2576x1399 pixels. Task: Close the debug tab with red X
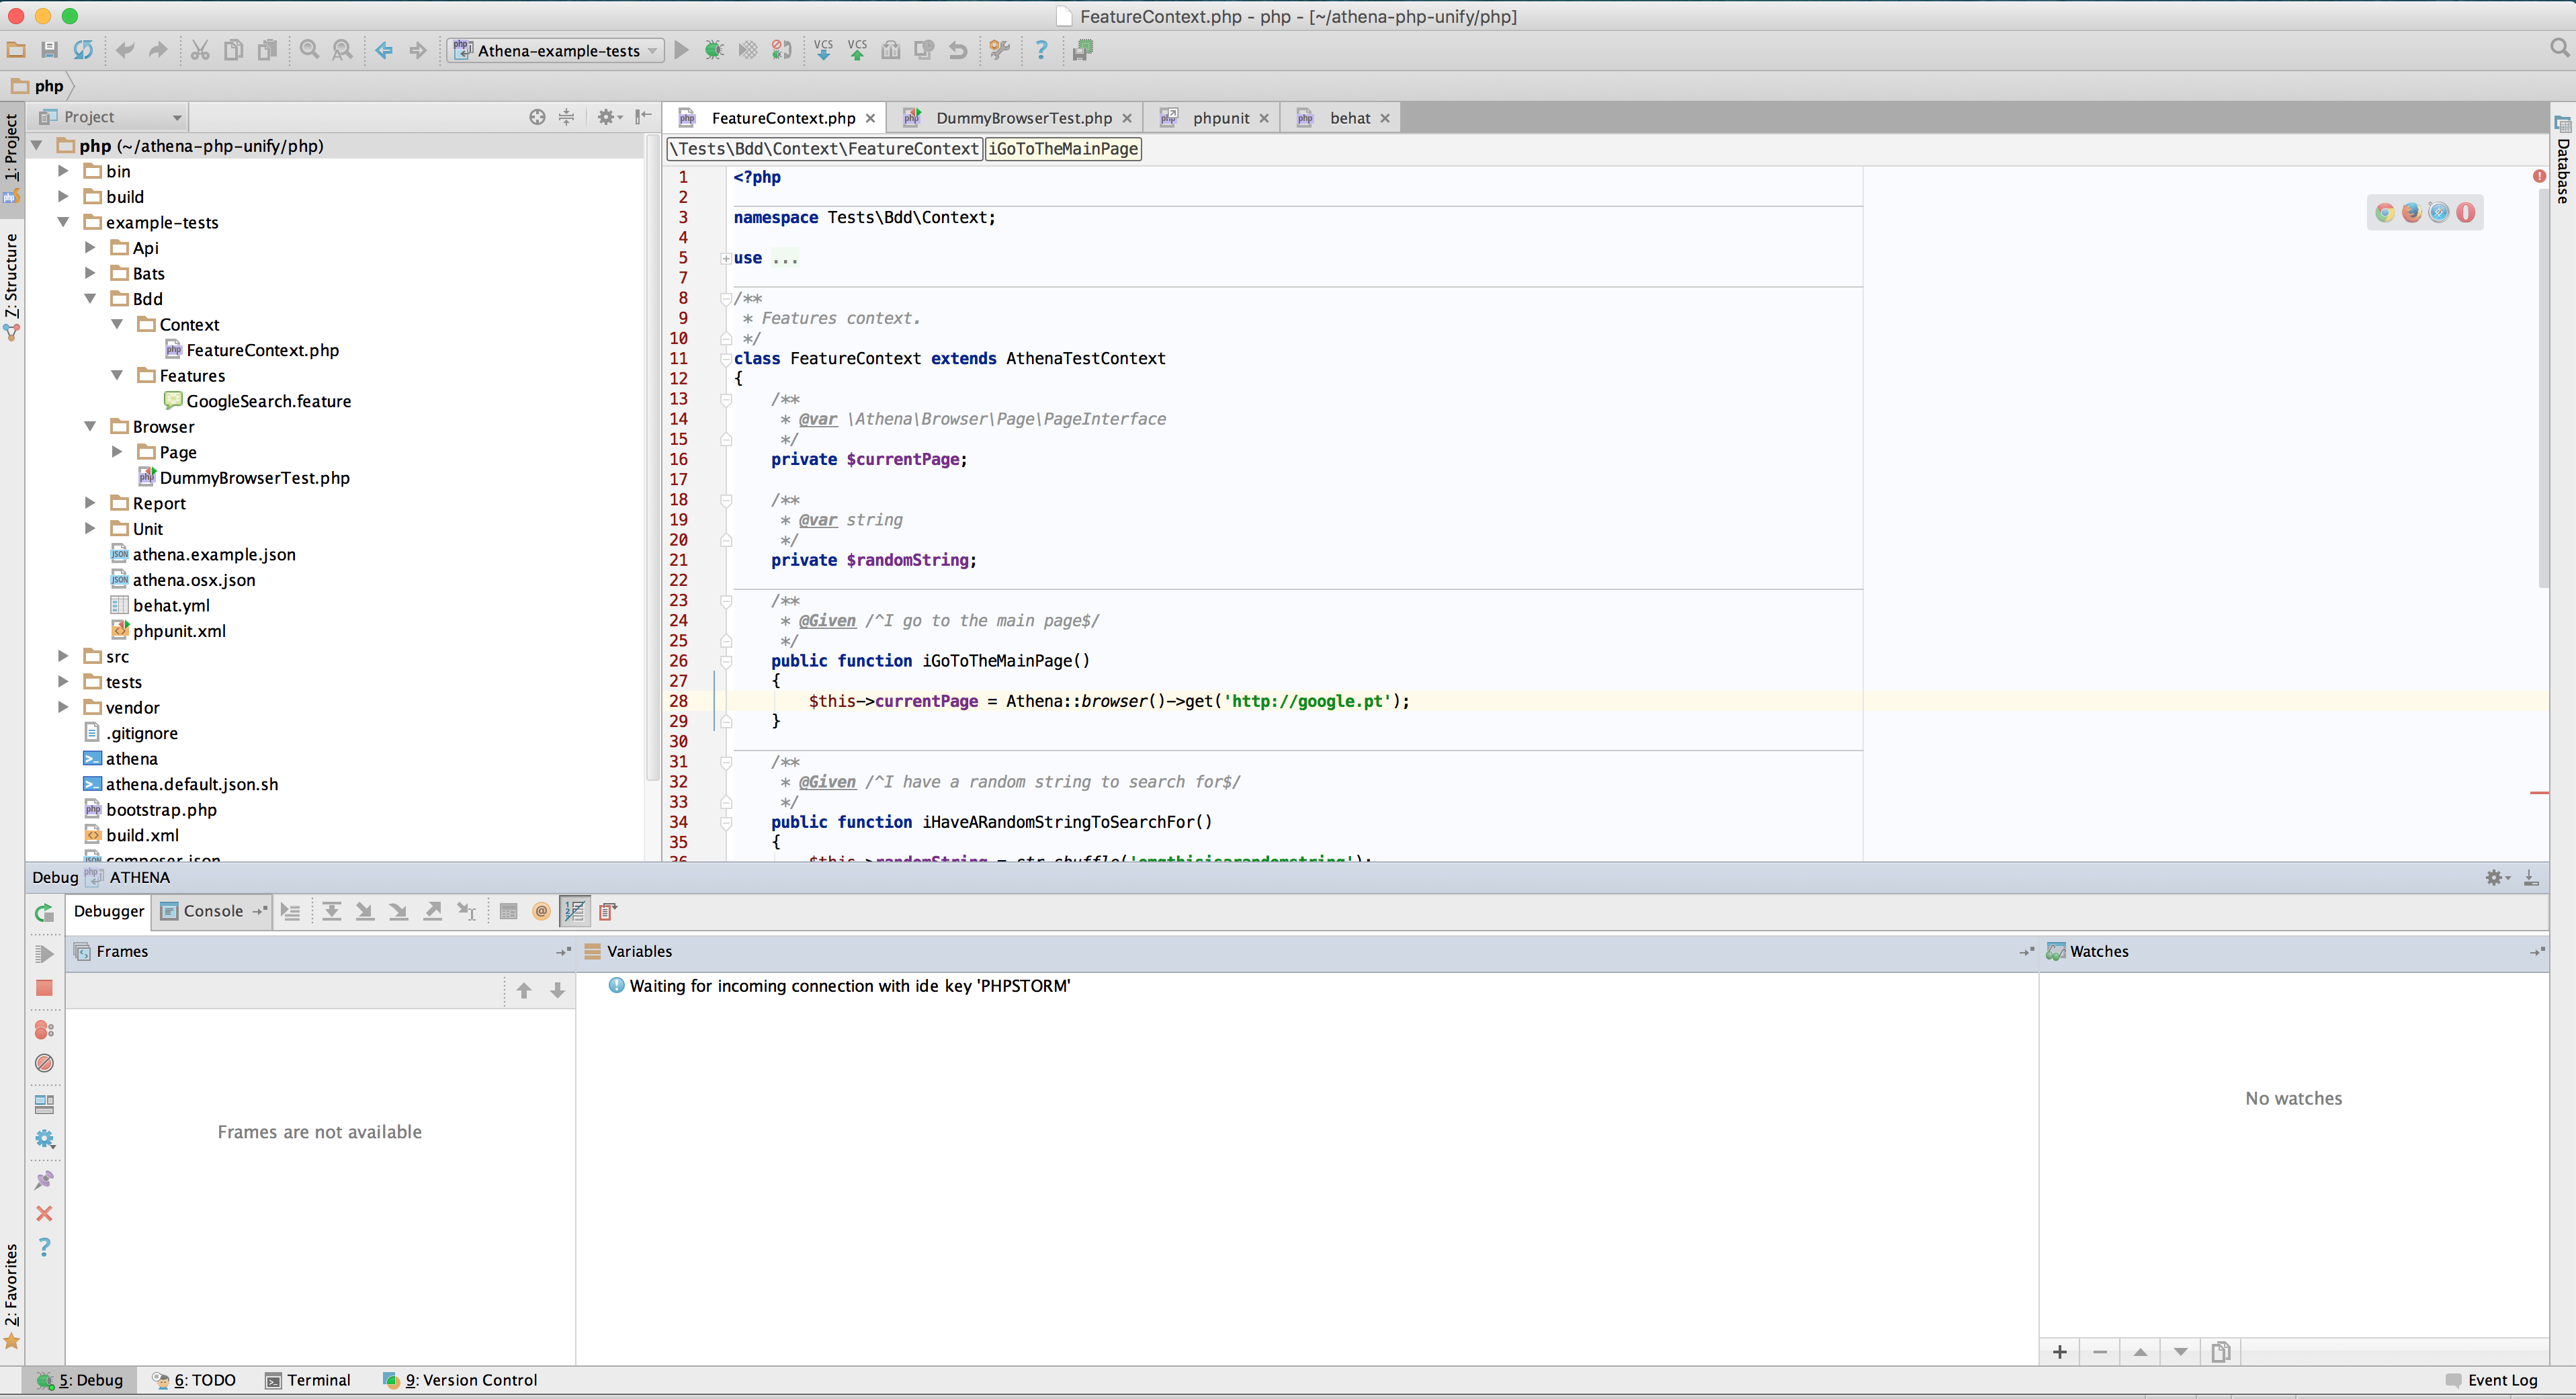tap(44, 1214)
